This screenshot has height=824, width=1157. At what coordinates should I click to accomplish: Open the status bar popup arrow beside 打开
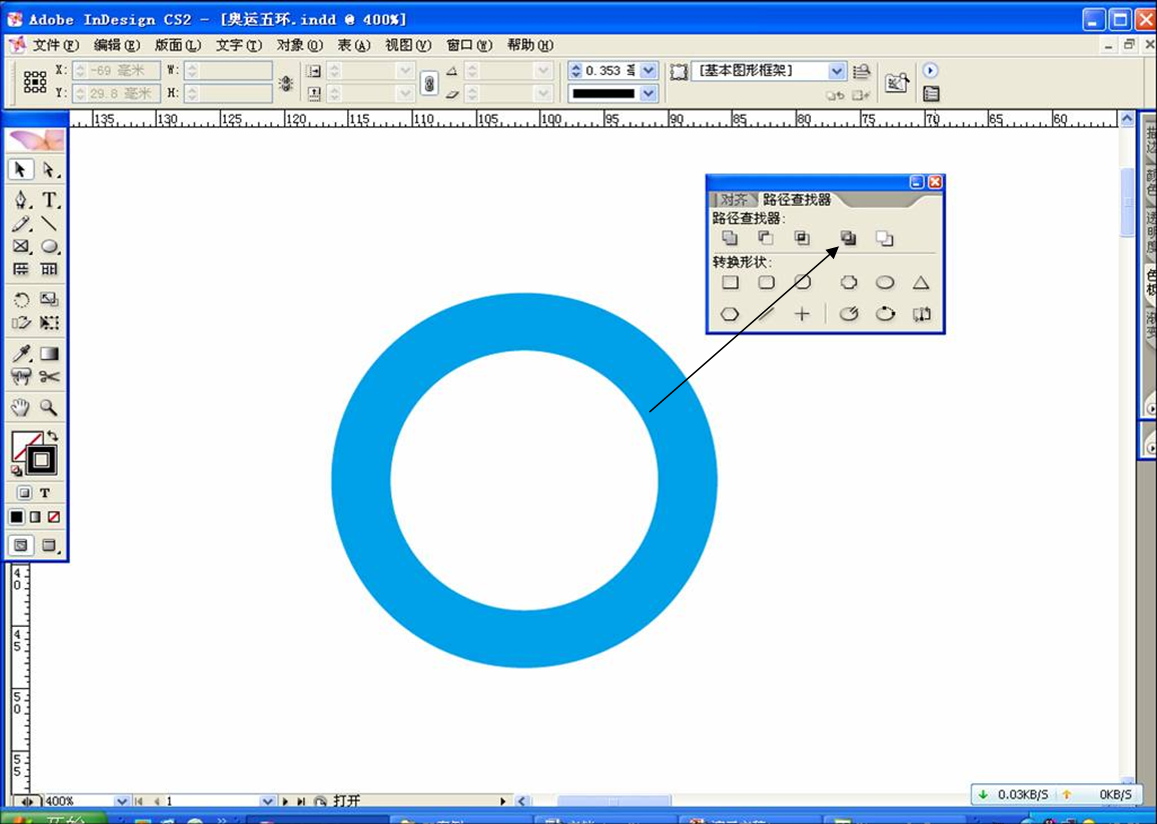503,801
